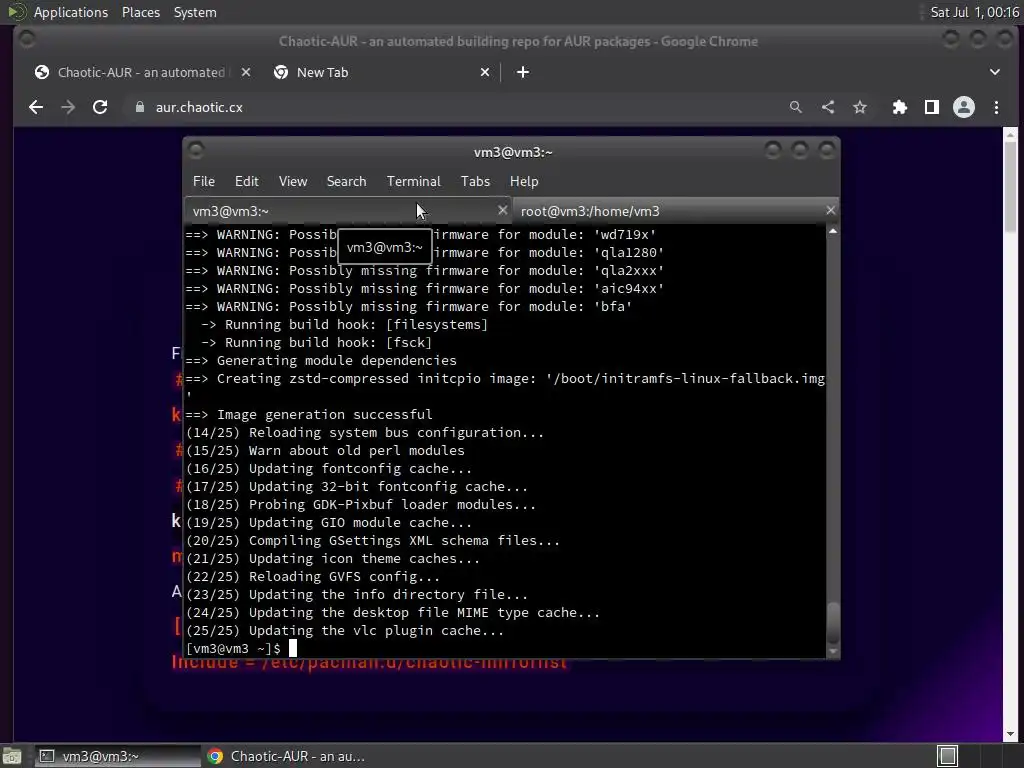
Task: Open the Applications menu
Action: pos(71,12)
